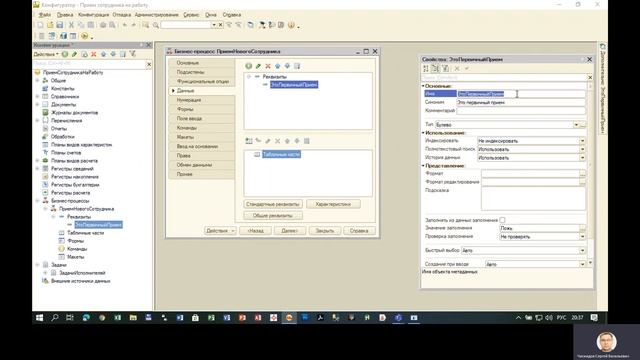Click the Save icon in main toolbar
640x360 pixels.
tap(60, 25)
